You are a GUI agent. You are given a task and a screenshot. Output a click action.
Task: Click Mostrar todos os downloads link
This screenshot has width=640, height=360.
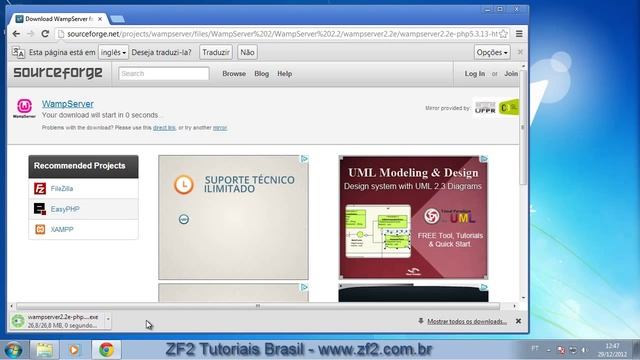click(x=467, y=322)
